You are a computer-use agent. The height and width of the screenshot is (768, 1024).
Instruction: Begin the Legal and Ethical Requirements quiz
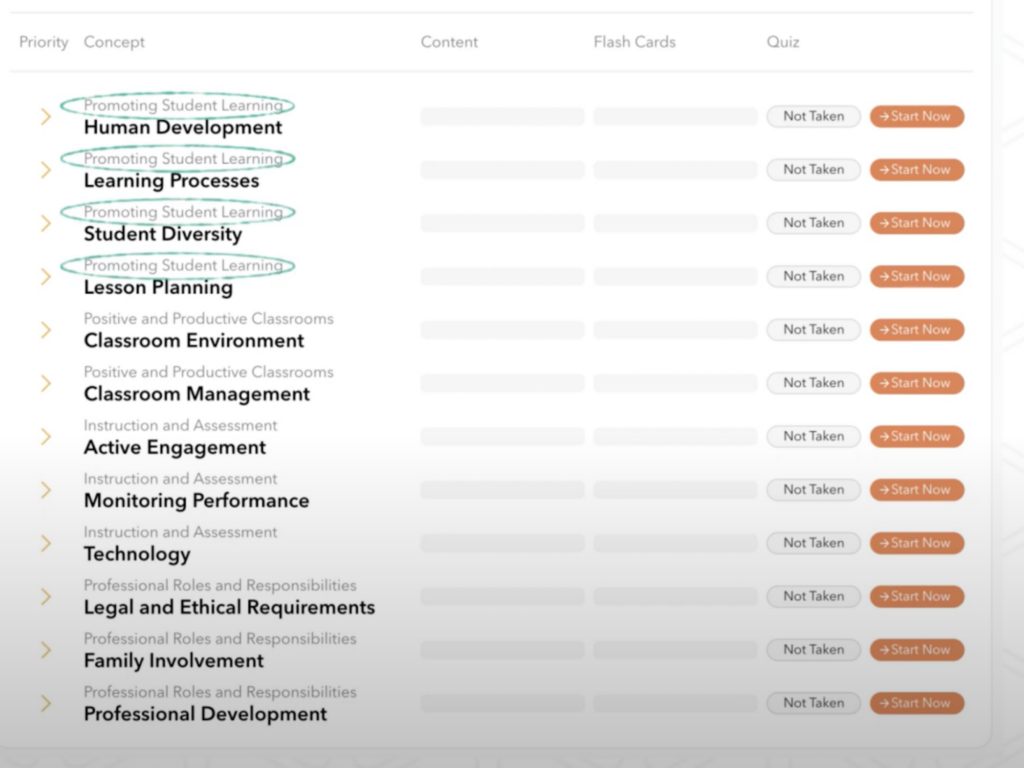click(916, 596)
